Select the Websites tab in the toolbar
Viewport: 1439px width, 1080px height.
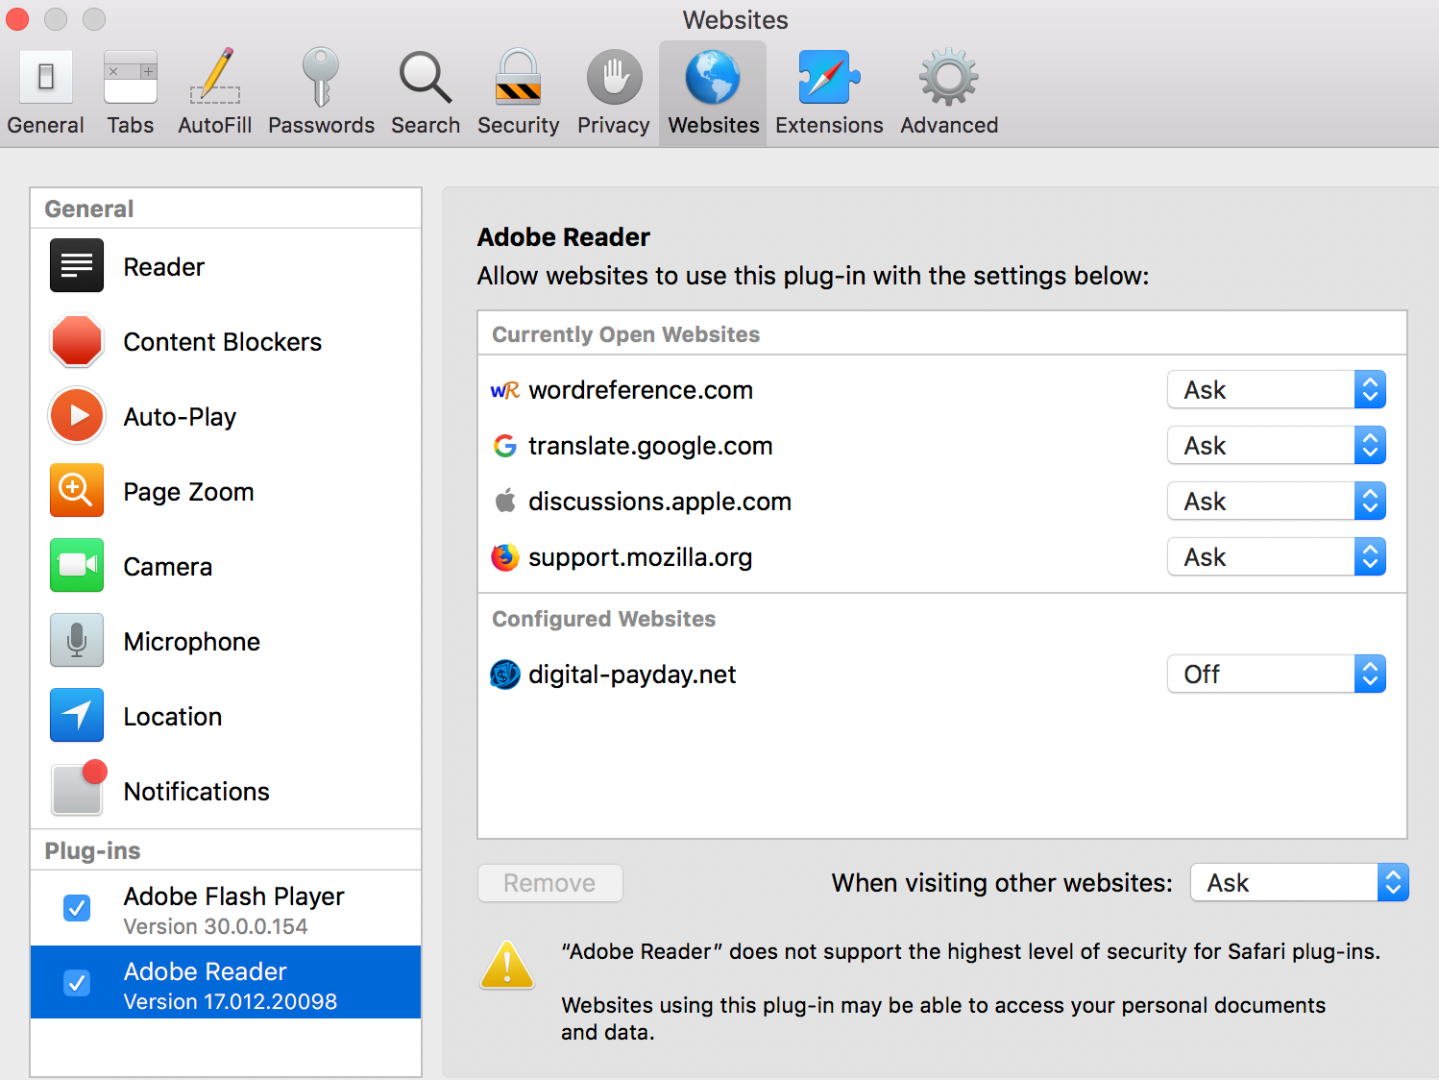[x=713, y=93]
